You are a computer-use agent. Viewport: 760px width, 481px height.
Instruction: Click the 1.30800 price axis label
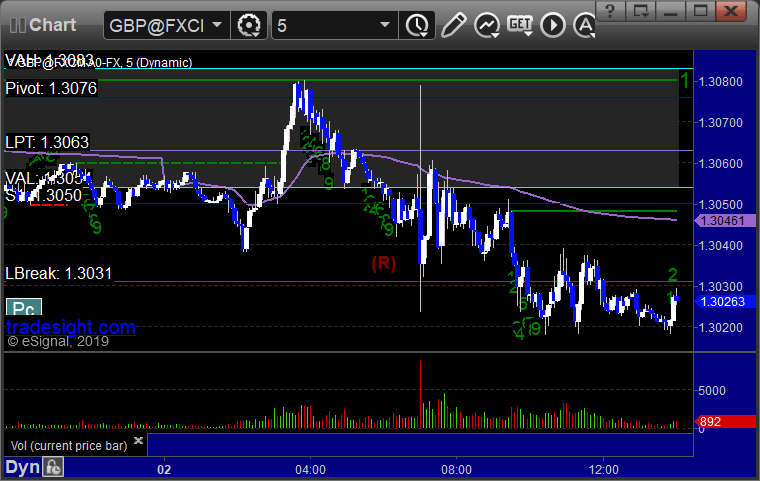[x=721, y=81]
